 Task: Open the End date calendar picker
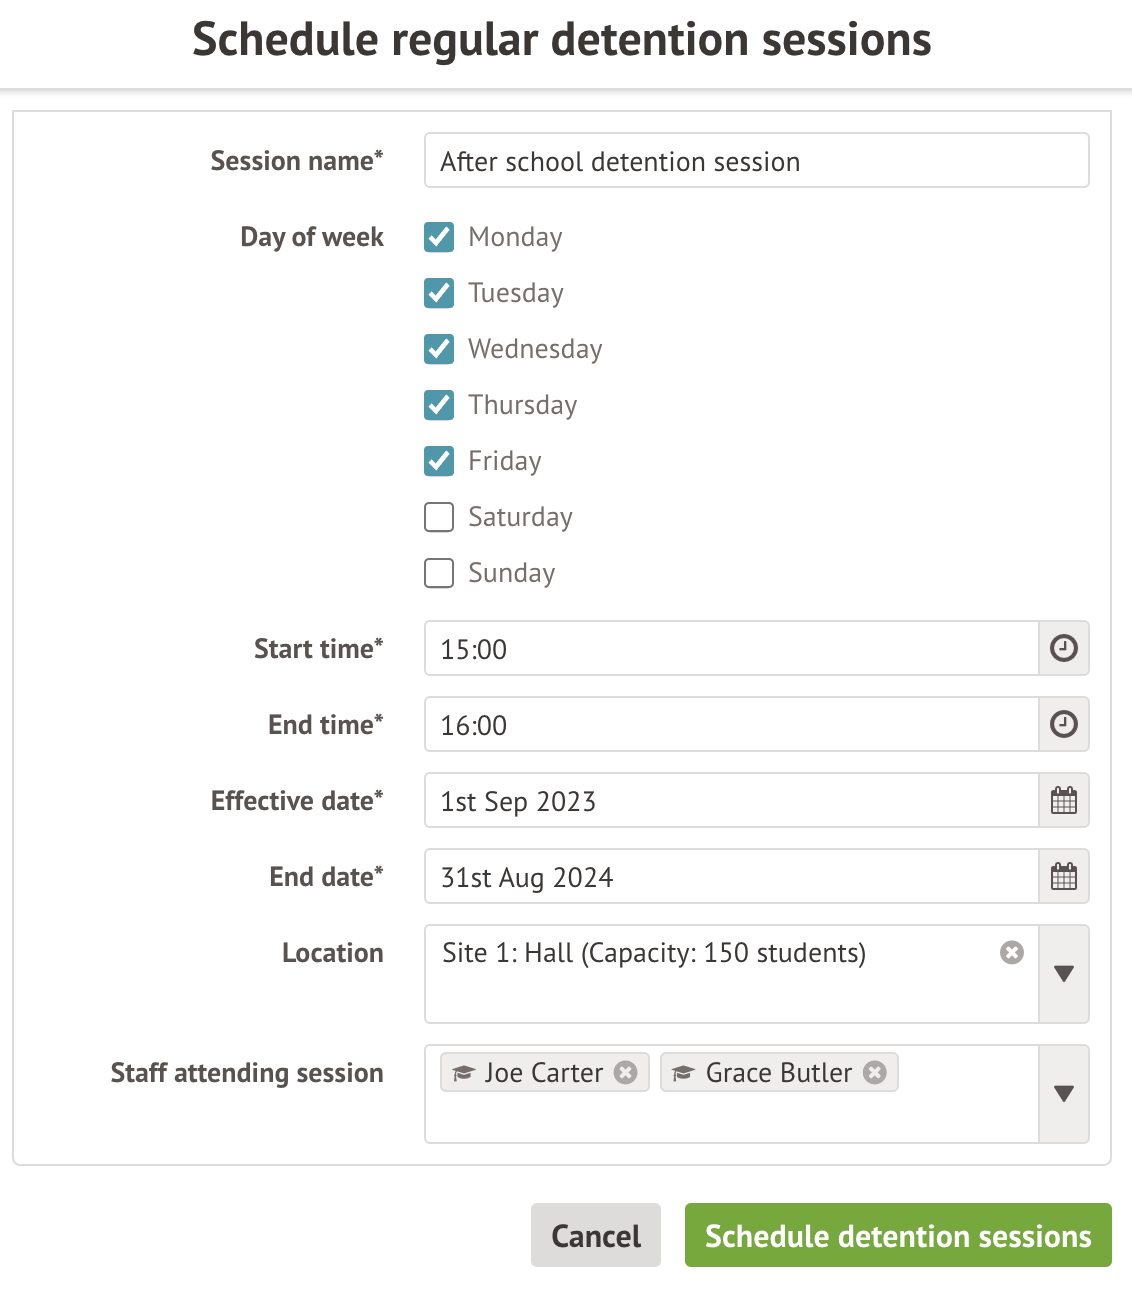coord(1064,876)
